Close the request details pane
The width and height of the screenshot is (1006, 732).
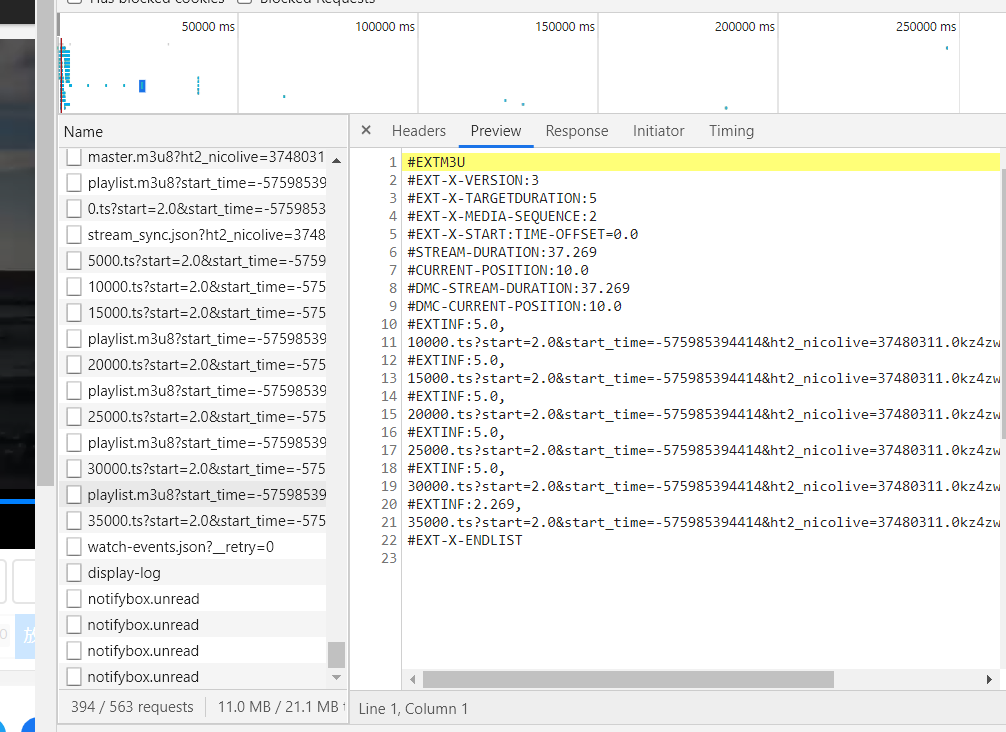pos(366,130)
